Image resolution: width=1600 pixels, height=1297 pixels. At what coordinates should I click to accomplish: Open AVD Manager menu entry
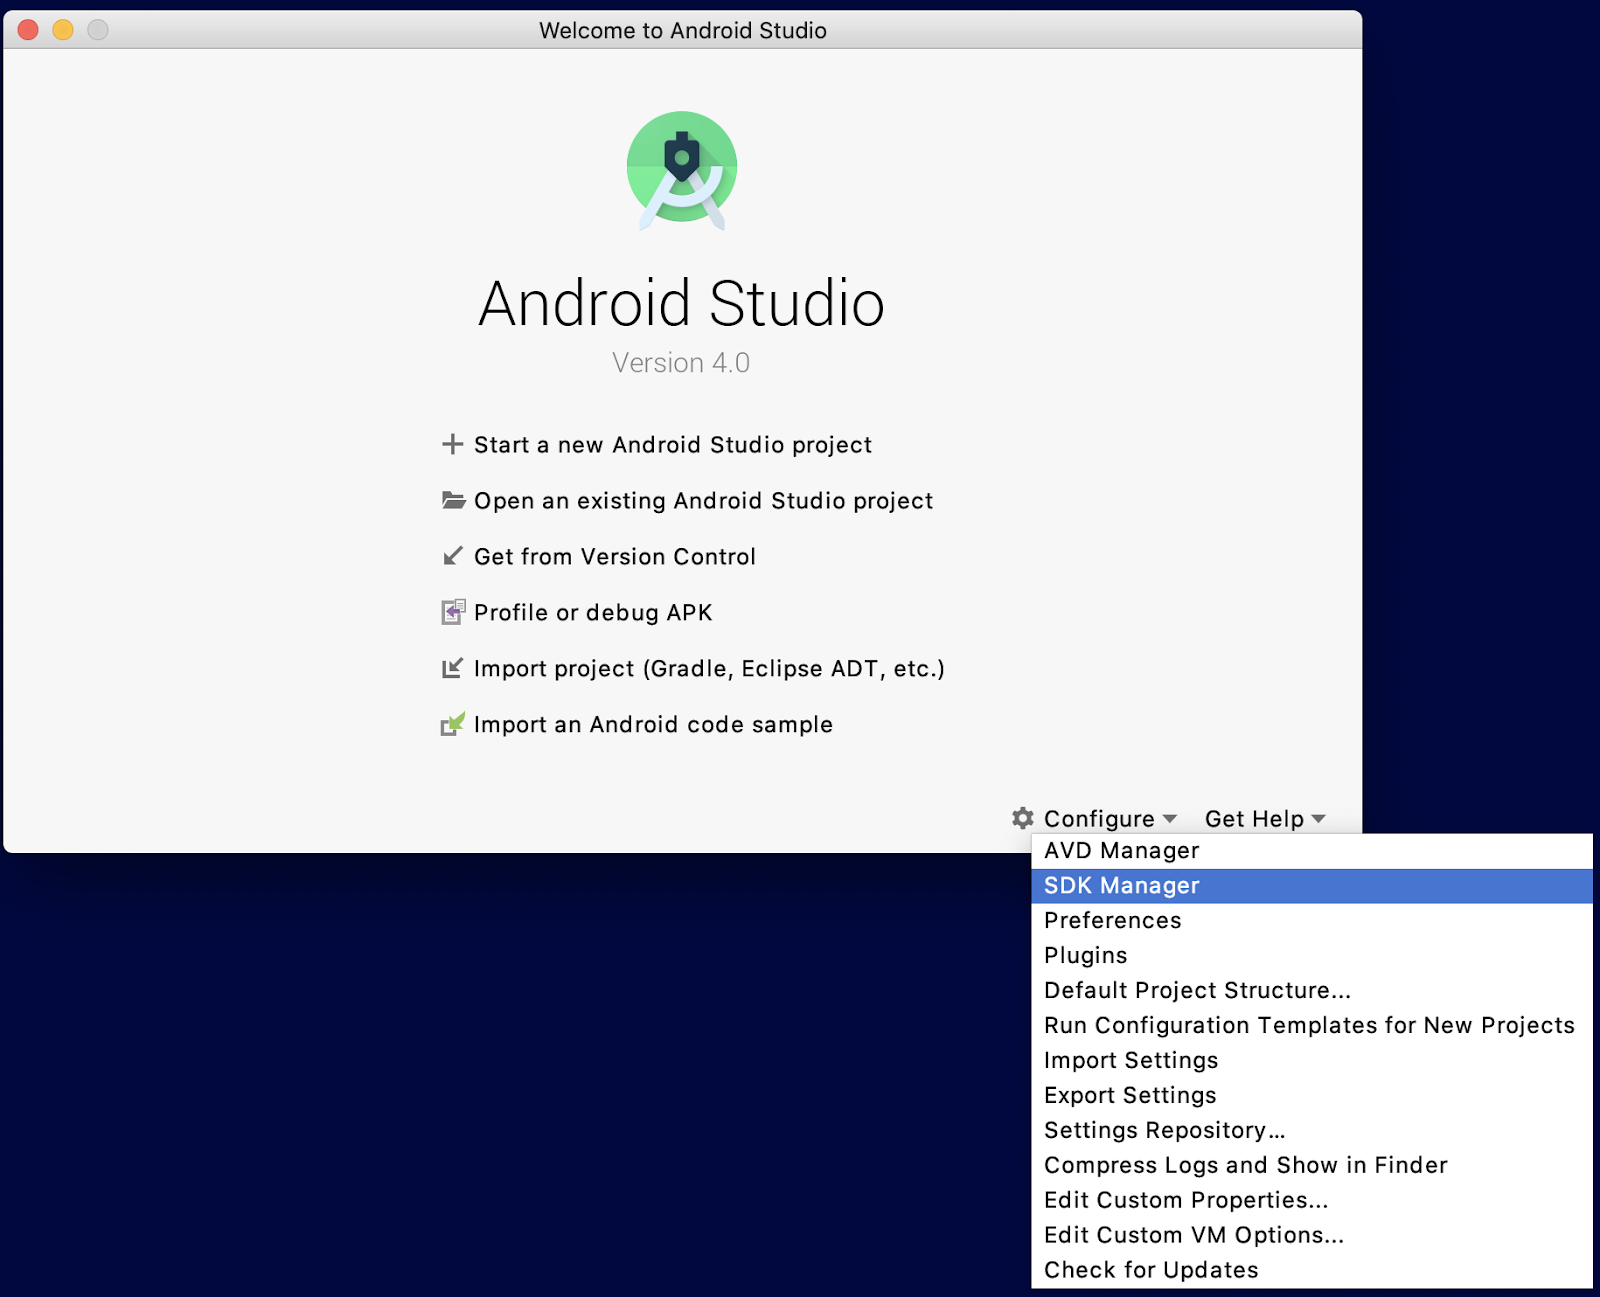(x=1121, y=851)
